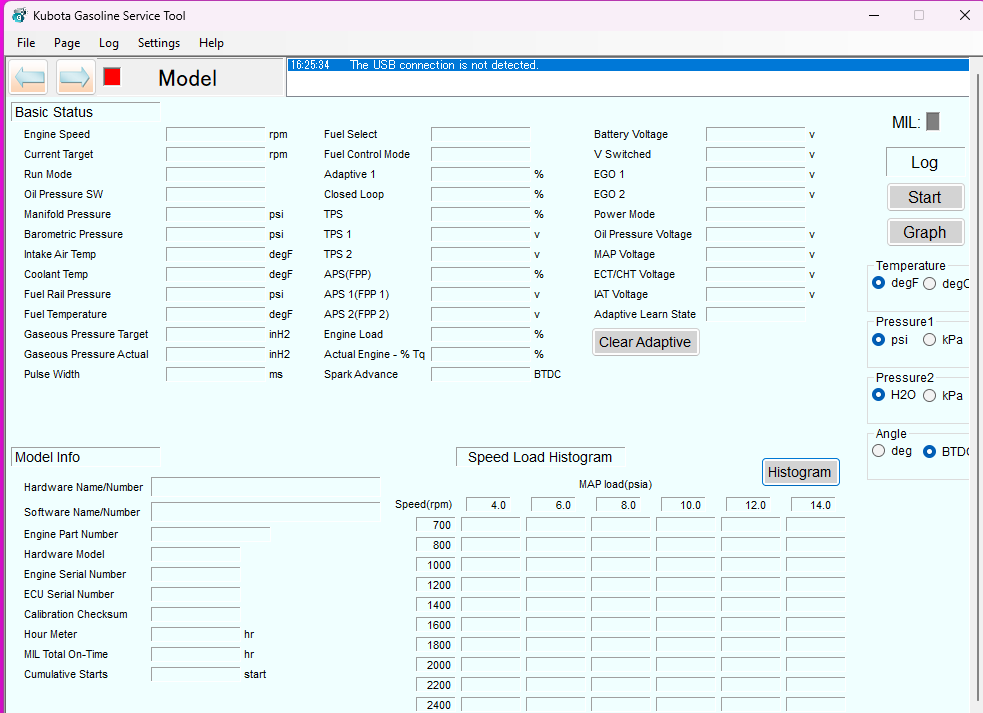This screenshot has height=713, width=983.
Task: Click the 2000 rpm speed row label
Action: pyautogui.click(x=436, y=665)
